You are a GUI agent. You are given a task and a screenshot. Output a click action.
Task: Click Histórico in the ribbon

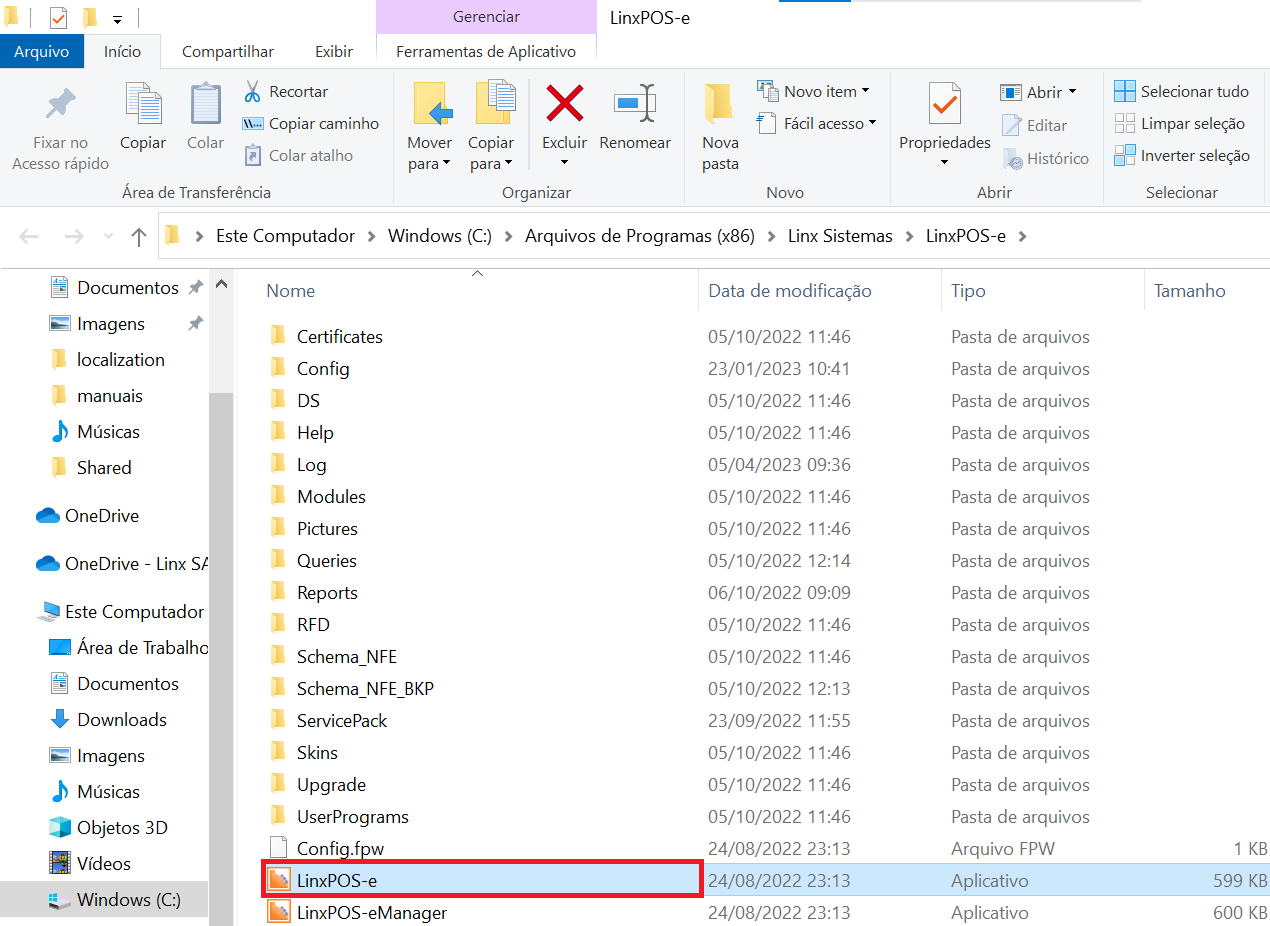(1045, 158)
